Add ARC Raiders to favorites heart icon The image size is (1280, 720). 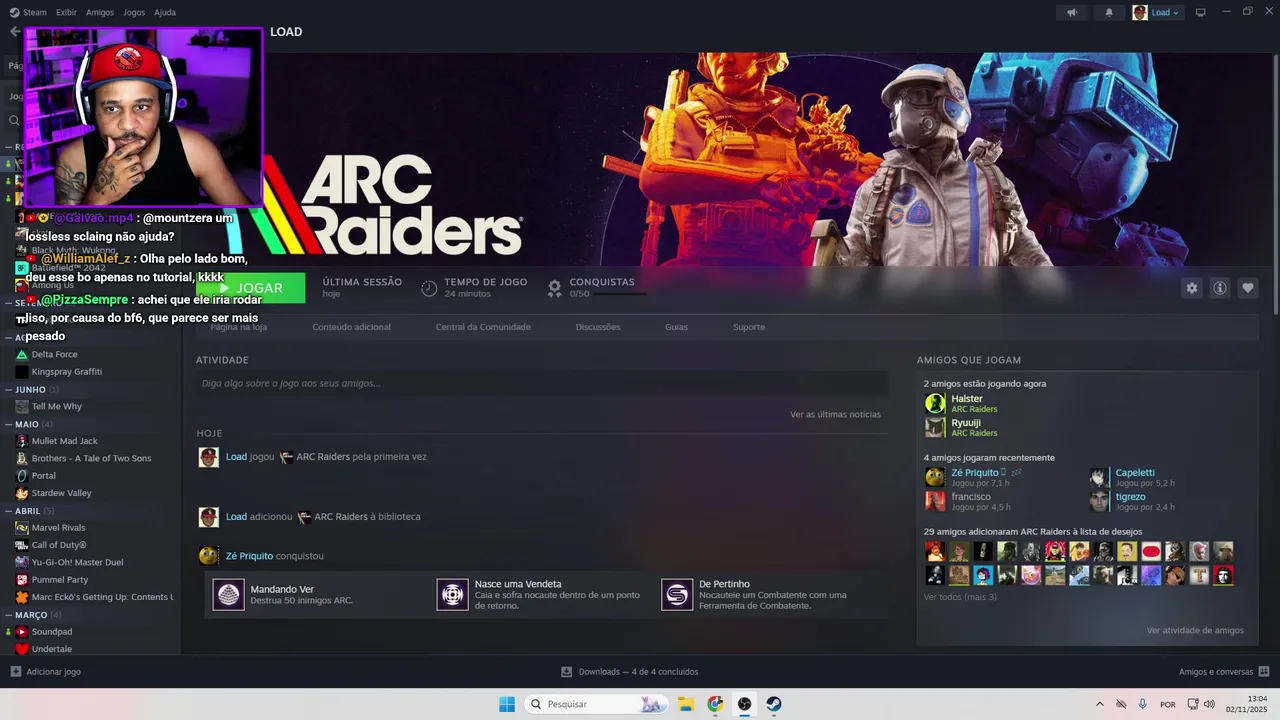[x=1248, y=288]
